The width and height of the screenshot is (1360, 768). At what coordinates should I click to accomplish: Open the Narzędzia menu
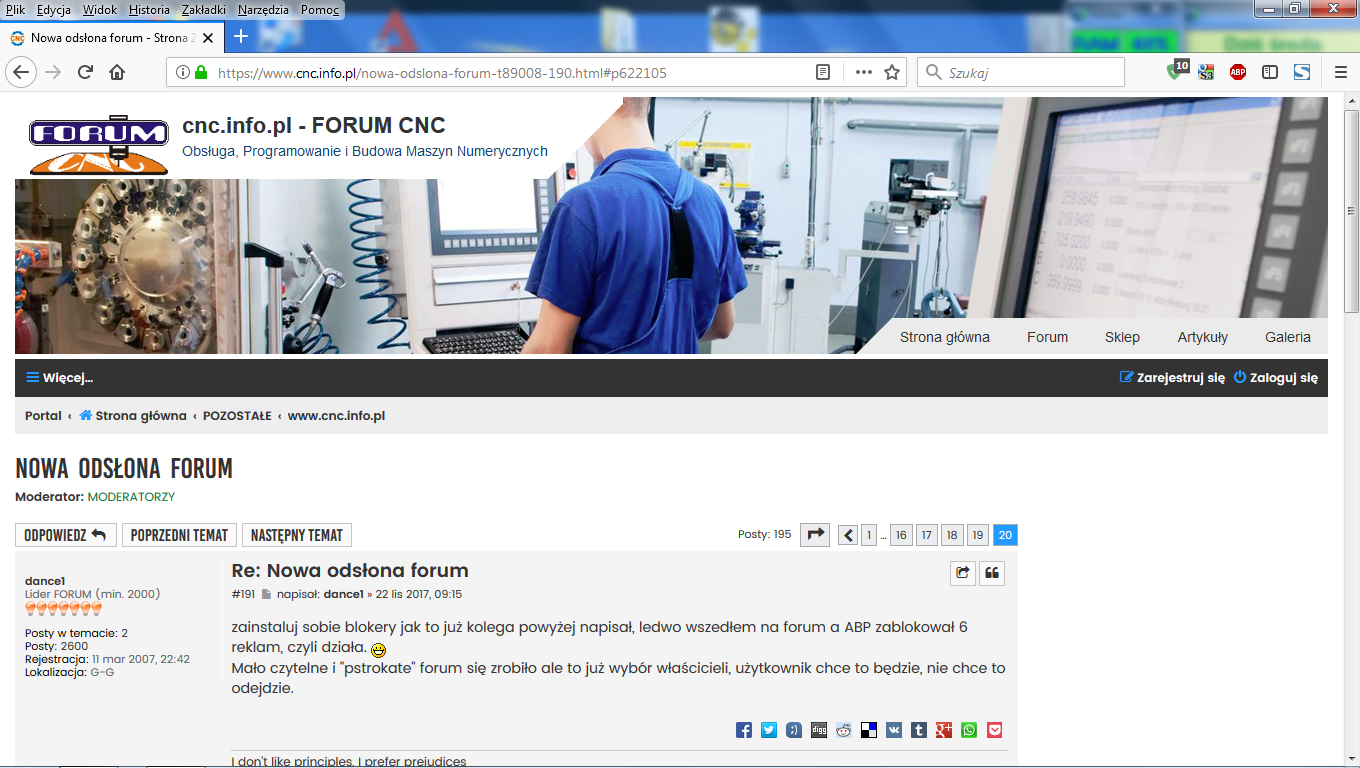point(264,10)
